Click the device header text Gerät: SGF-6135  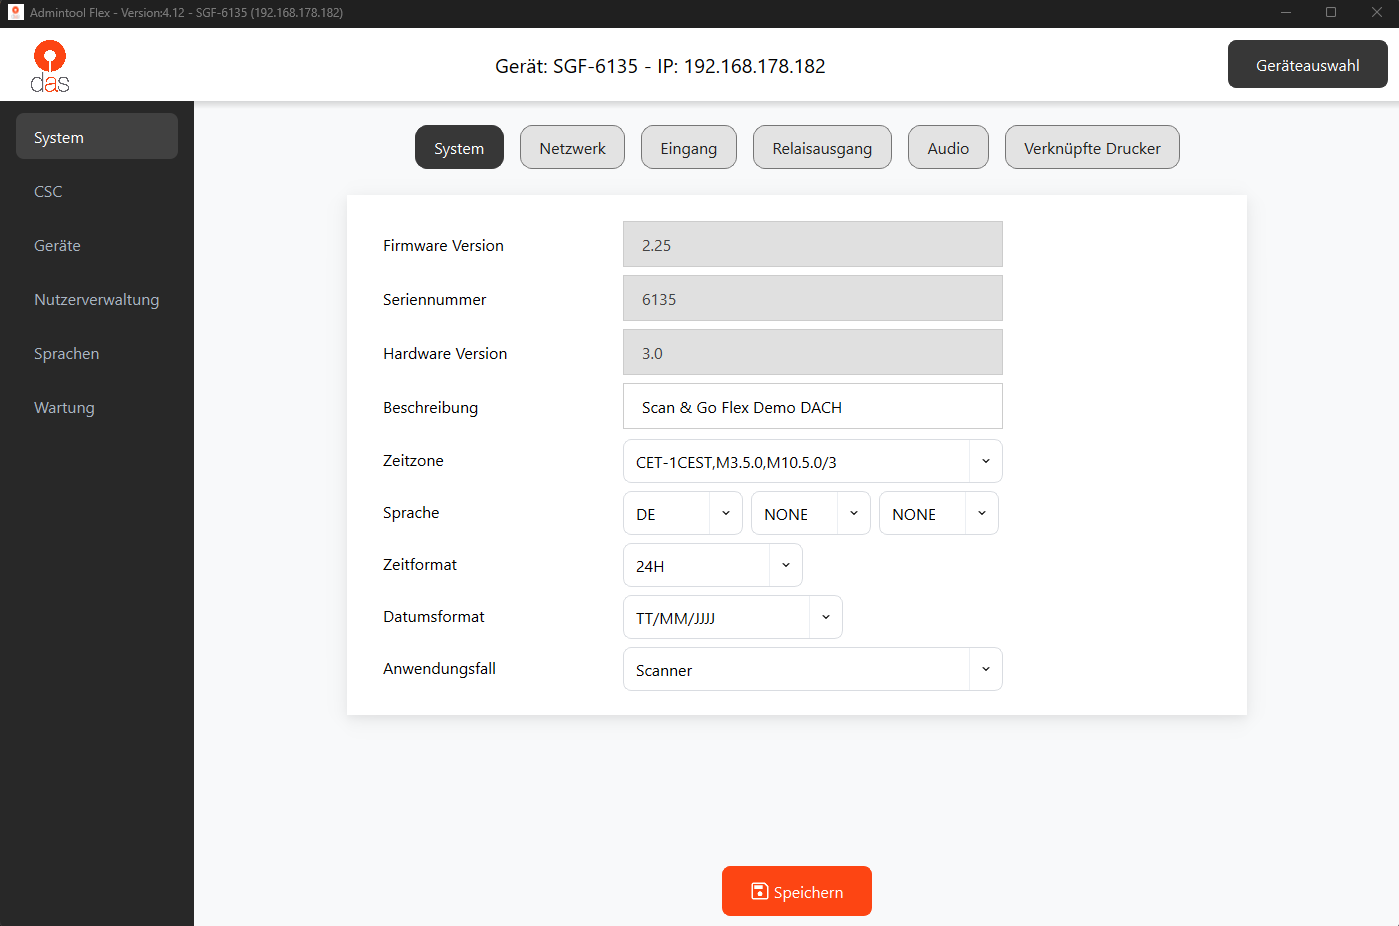(x=660, y=66)
